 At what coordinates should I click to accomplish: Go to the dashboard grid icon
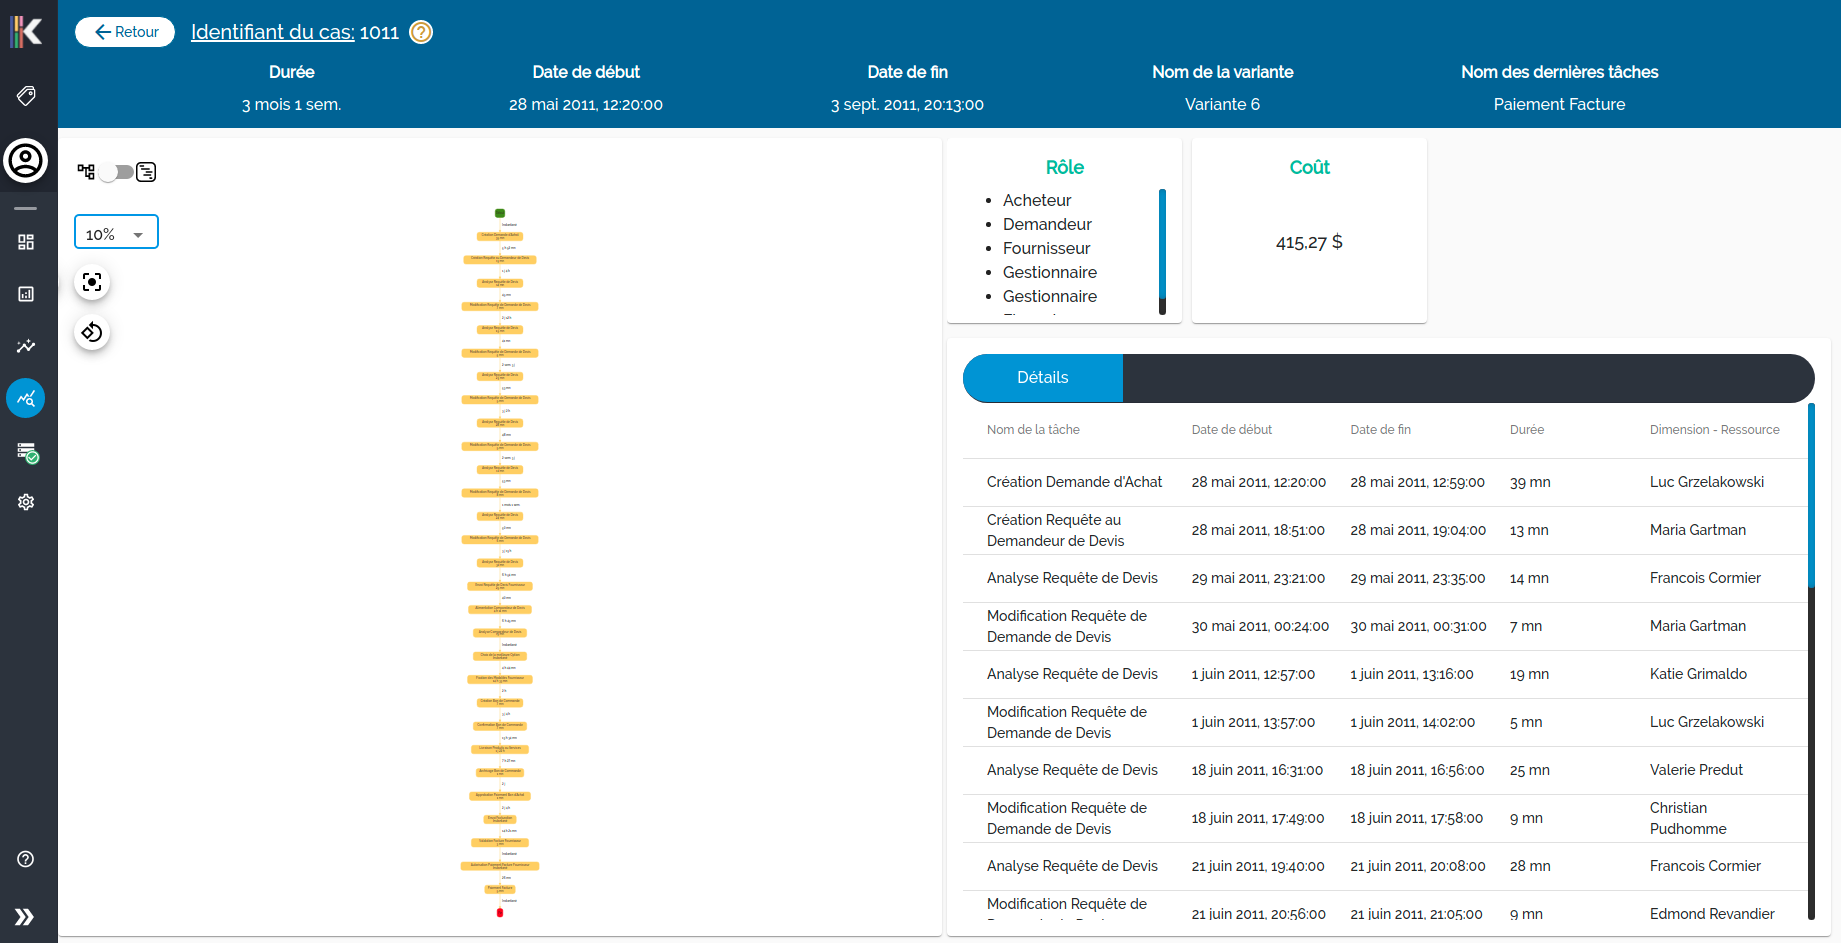26,242
